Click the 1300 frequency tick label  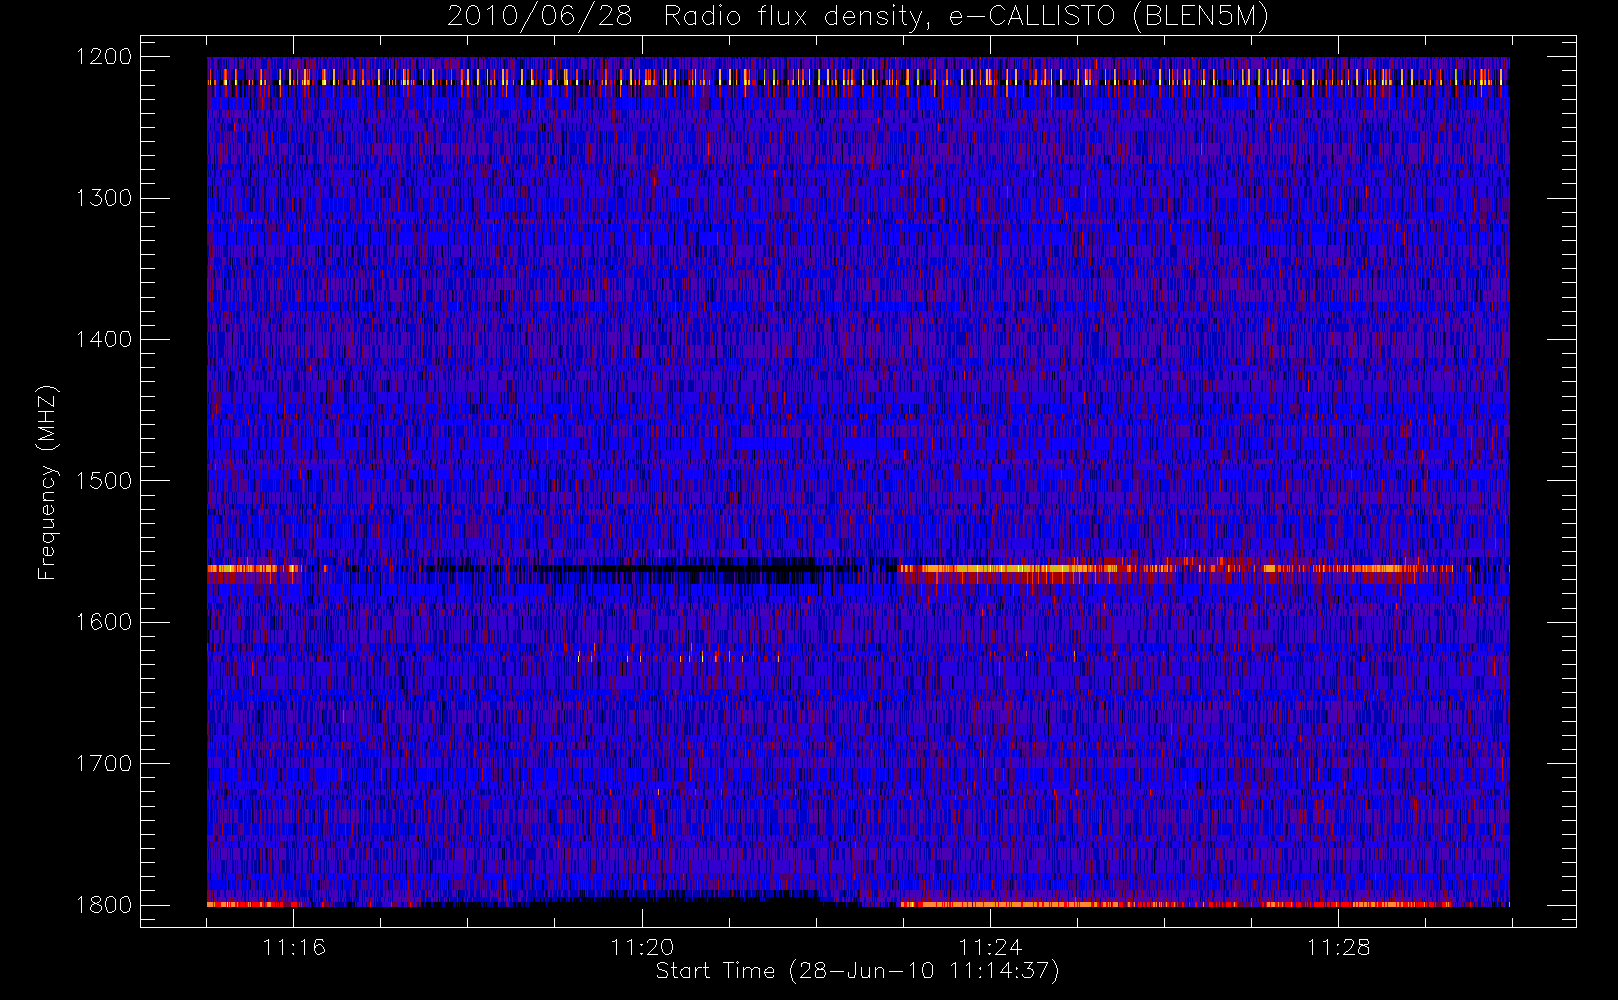pos(104,198)
